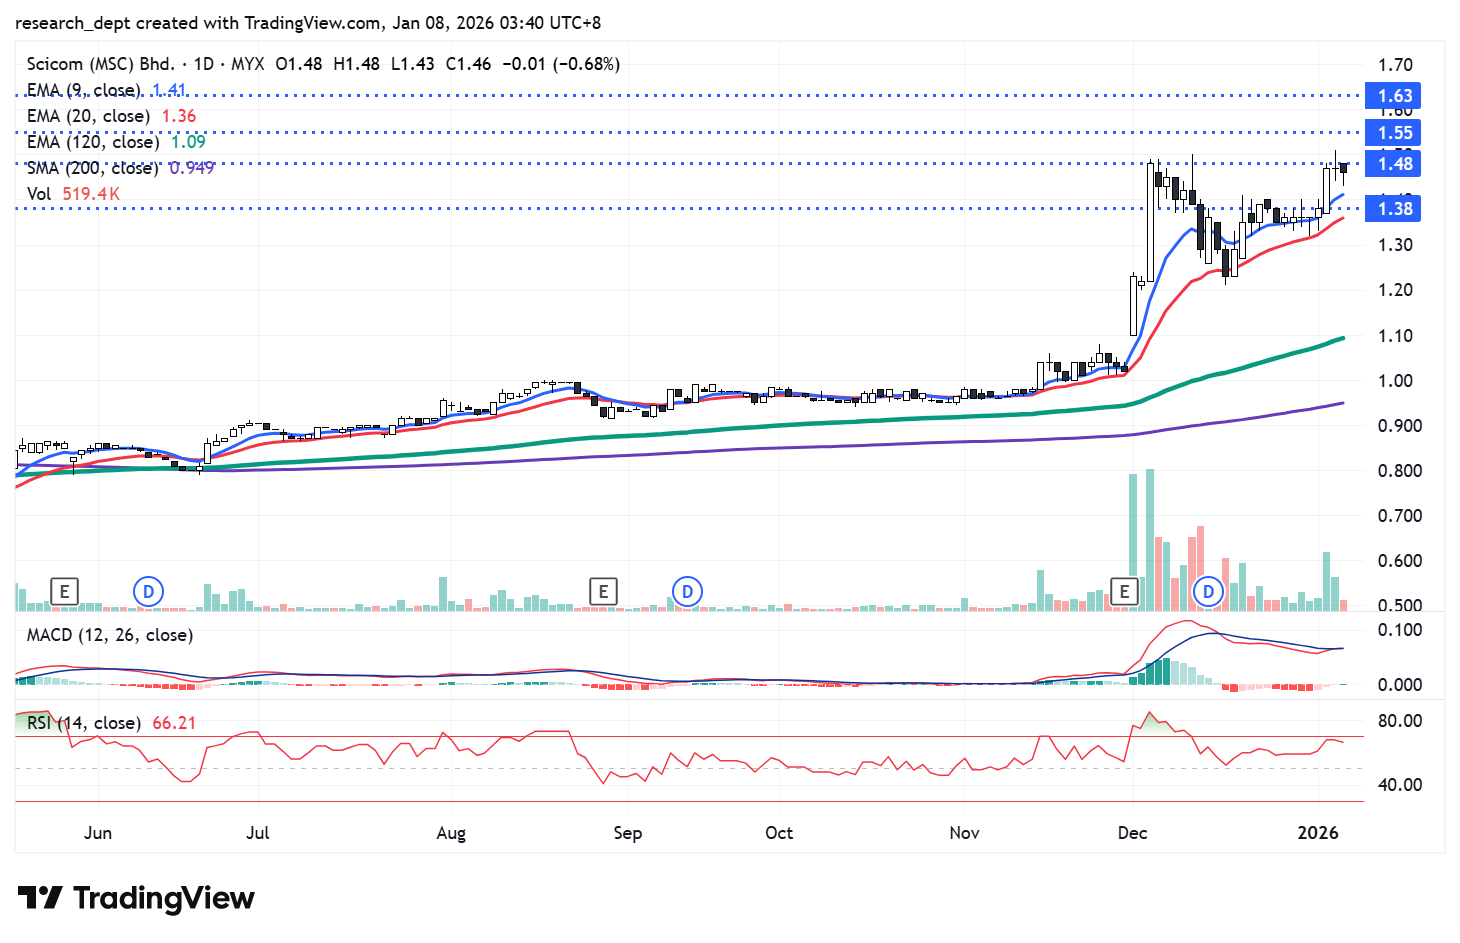Click the 2026 label on time axis
The height and width of the screenshot is (943, 1460).
(1317, 833)
